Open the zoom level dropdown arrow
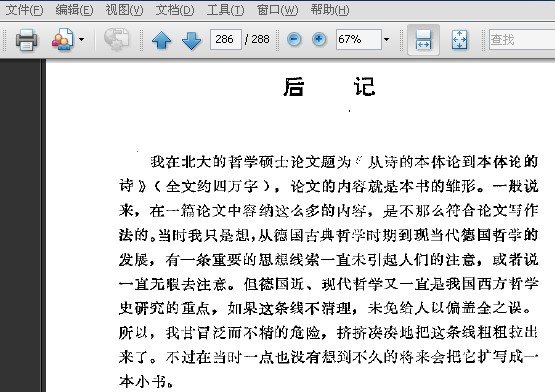This screenshot has height=392, width=555. (387, 39)
